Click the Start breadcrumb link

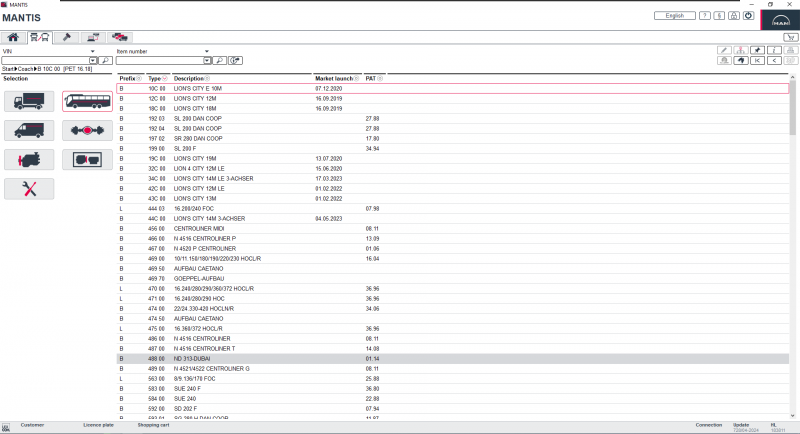pyautogui.click(x=8, y=69)
